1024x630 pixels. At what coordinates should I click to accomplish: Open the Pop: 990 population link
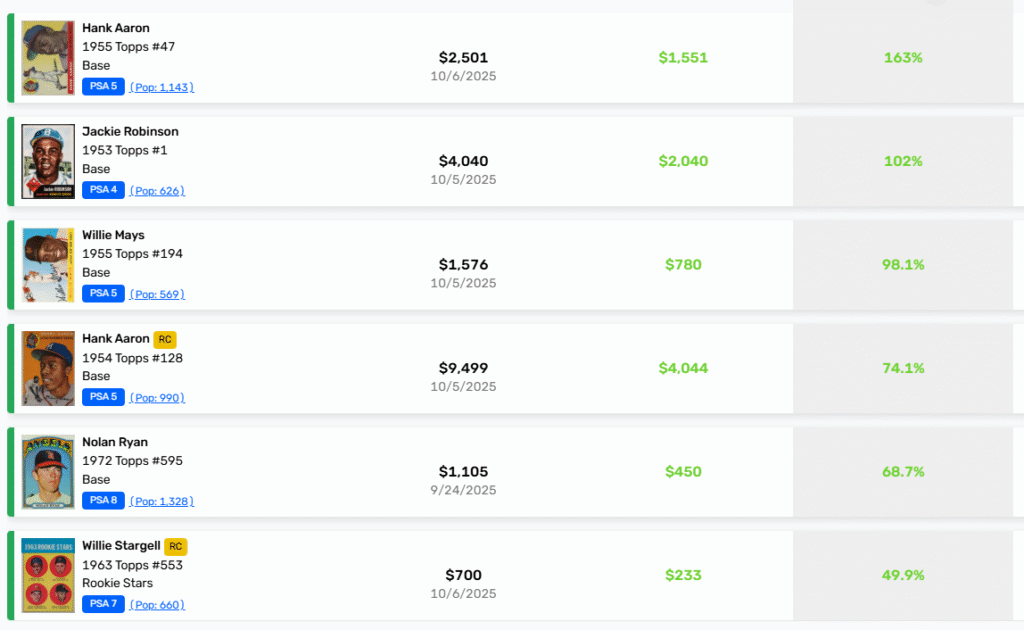click(157, 398)
